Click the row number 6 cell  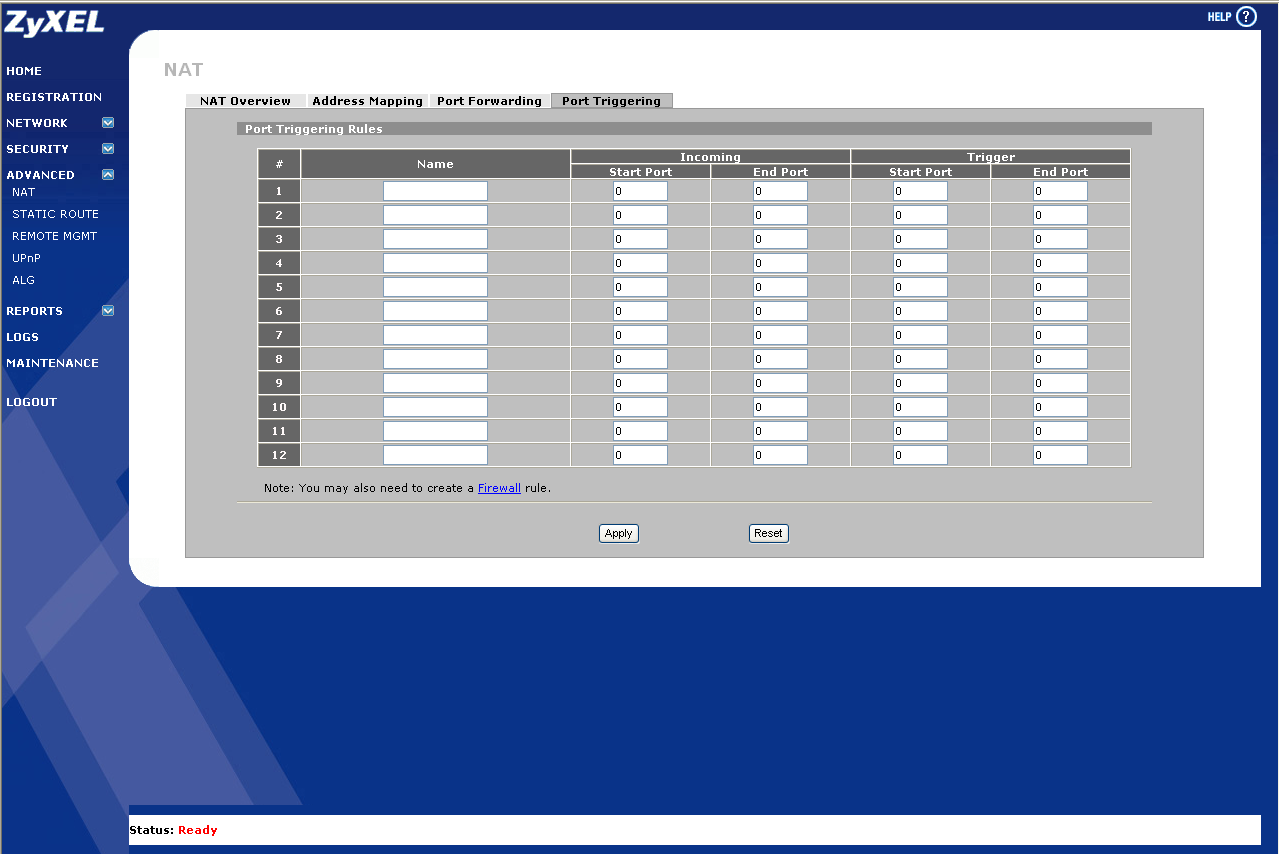pyautogui.click(x=279, y=311)
